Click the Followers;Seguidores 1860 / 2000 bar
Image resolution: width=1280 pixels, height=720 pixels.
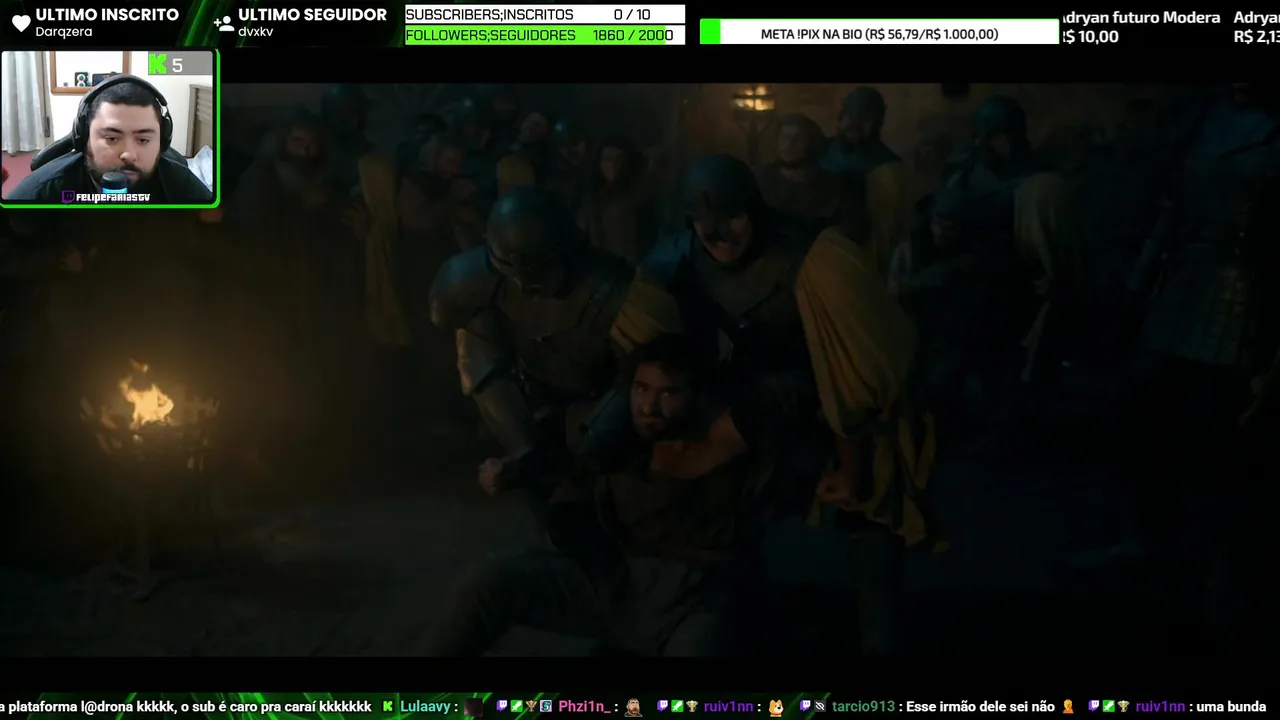click(545, 35)
